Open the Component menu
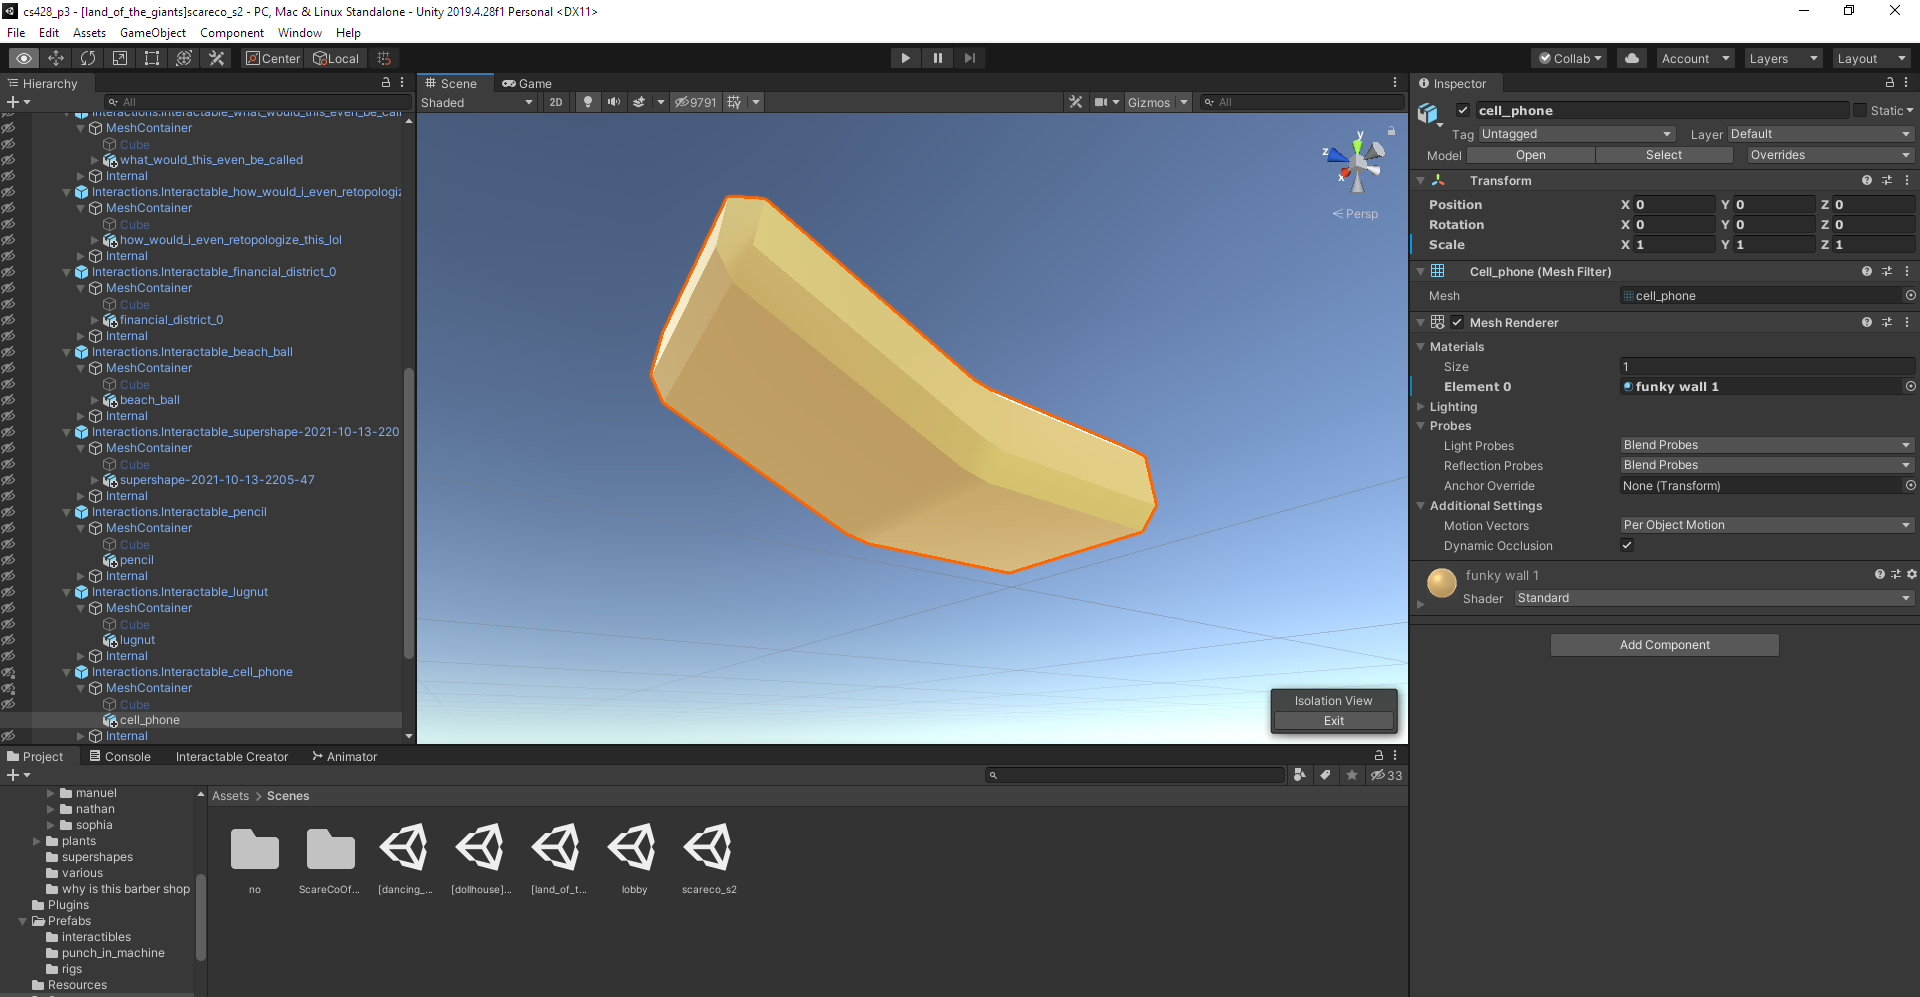Image resolution: width=1920 pixels, height=997 pixels. pos(232,33)
